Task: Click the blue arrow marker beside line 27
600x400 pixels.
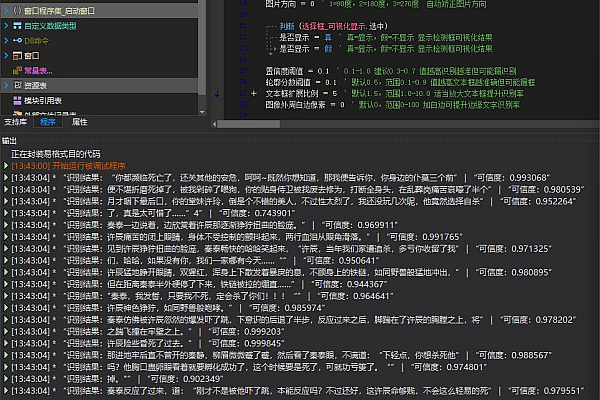Action: (217, 94)
